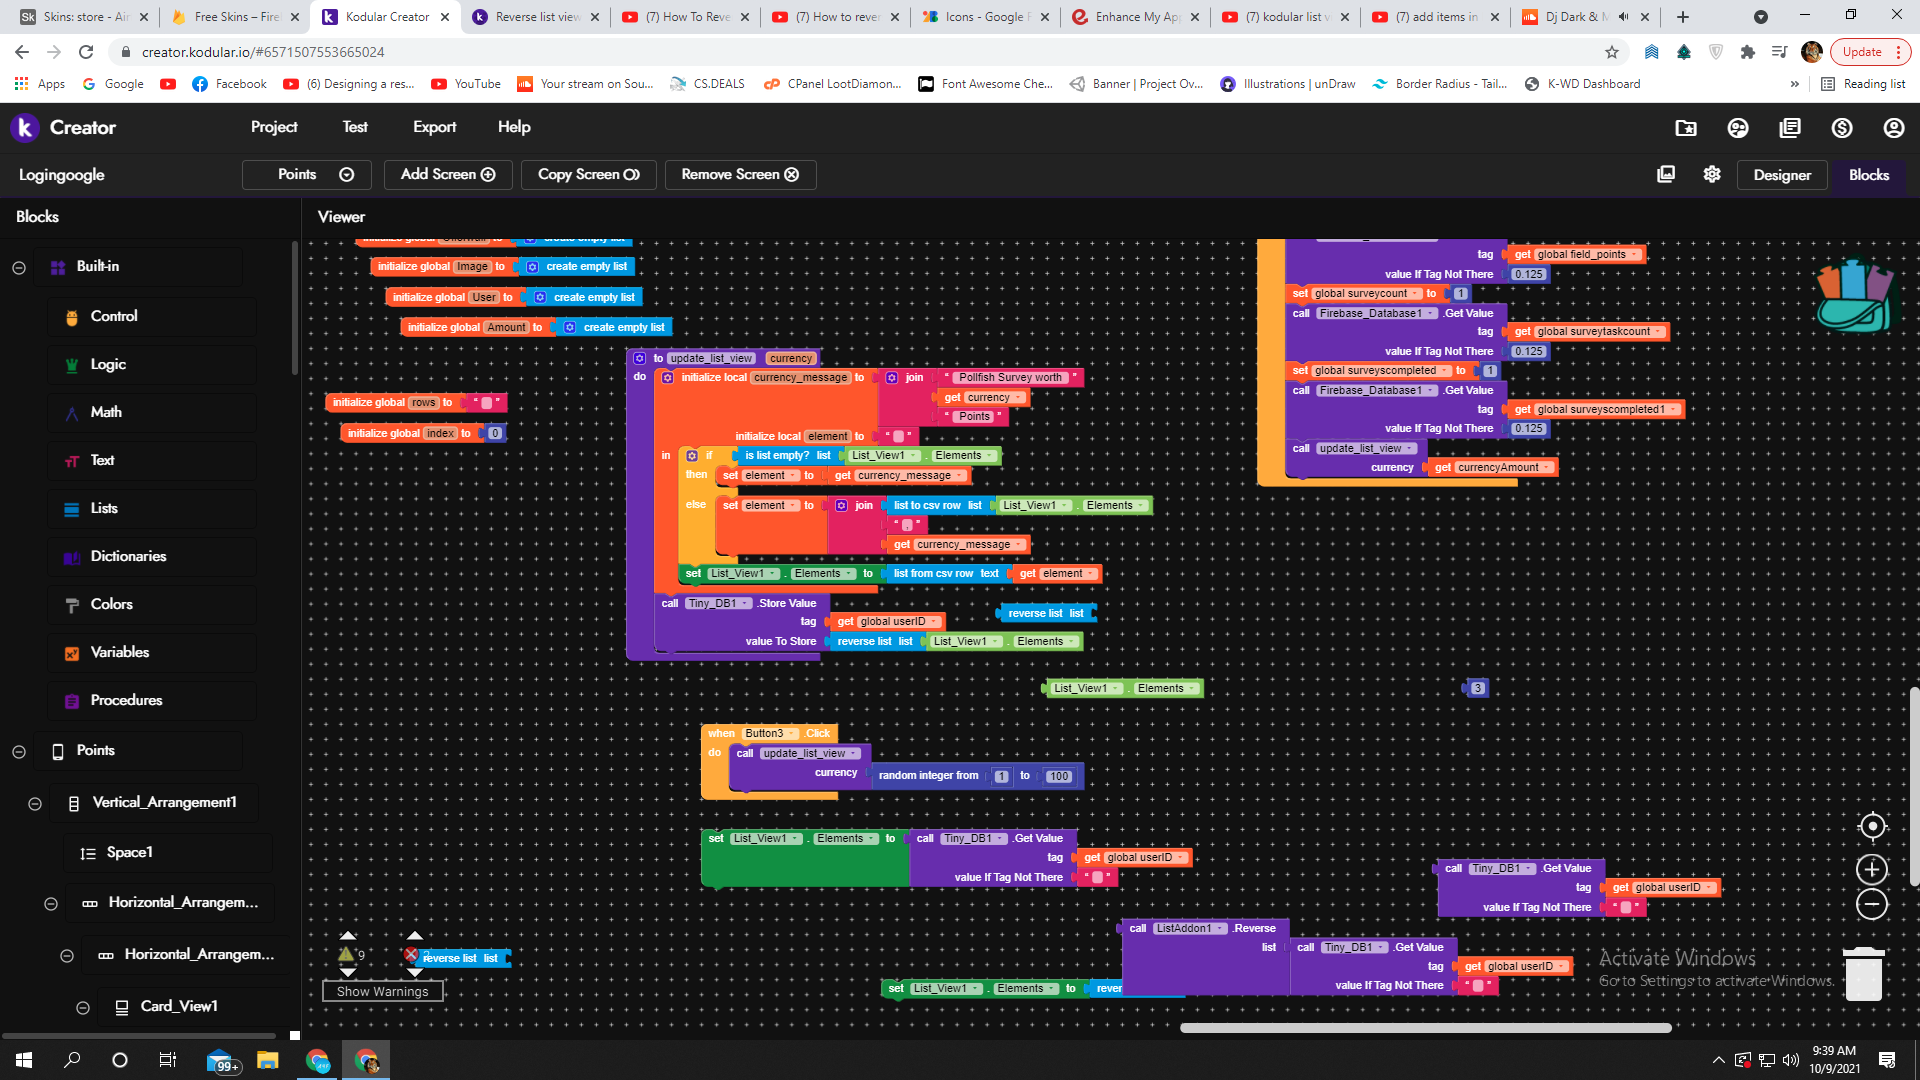This screenshot has height=1080, width=1920.
Task: Open the Control blocks category
Action: point(114,316)
